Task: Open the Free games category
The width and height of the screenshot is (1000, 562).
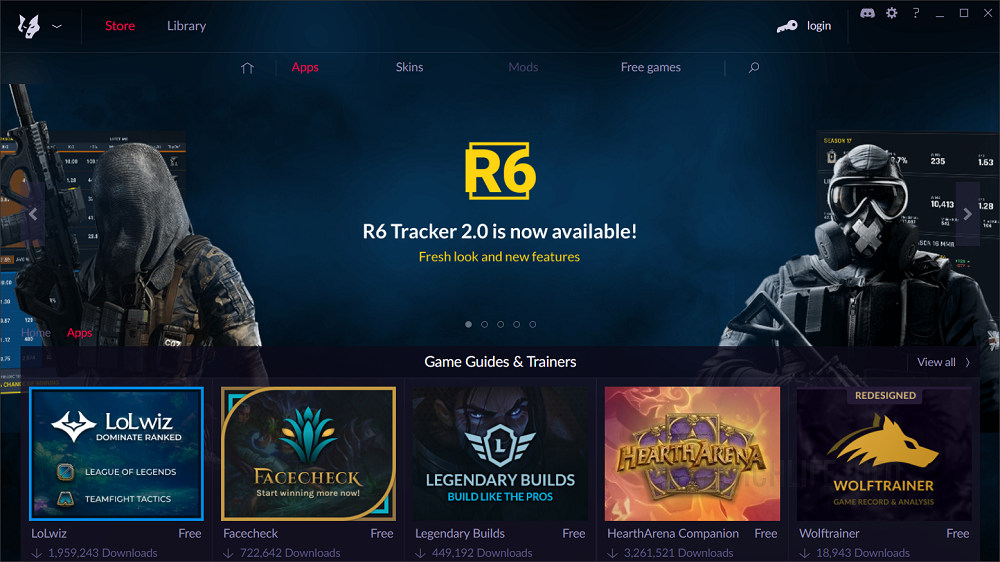Action: (x=651, y=67)
